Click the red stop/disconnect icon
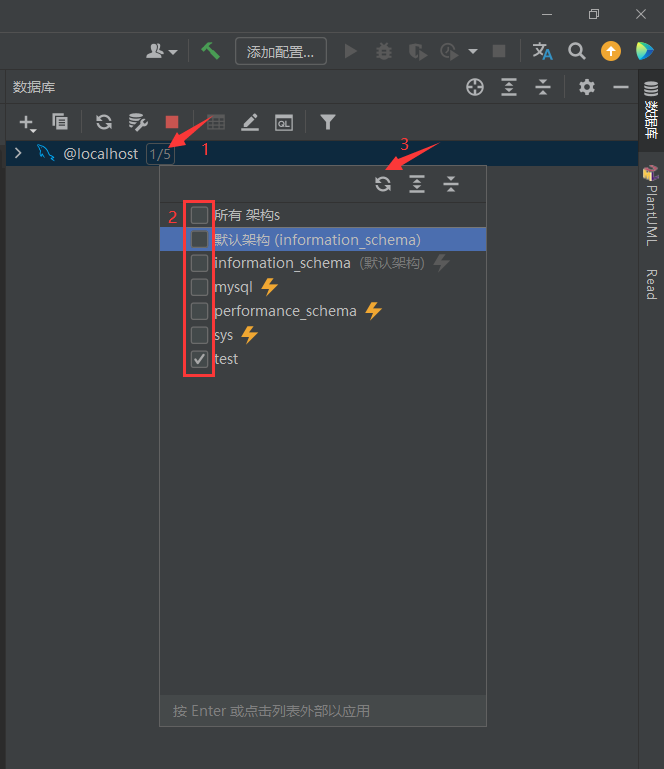This screenshot has width=664, height=769. click(x=172, y=122)
